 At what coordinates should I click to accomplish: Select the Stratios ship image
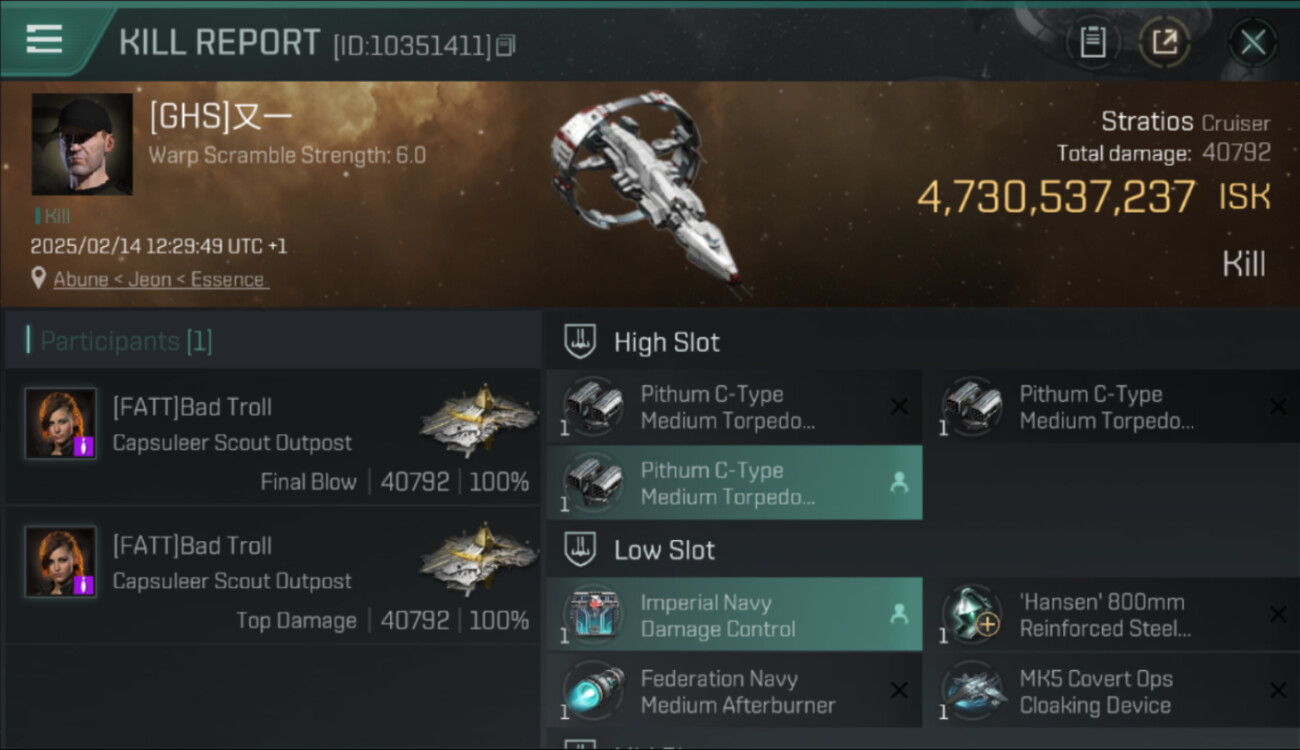(x=645, y=192)
